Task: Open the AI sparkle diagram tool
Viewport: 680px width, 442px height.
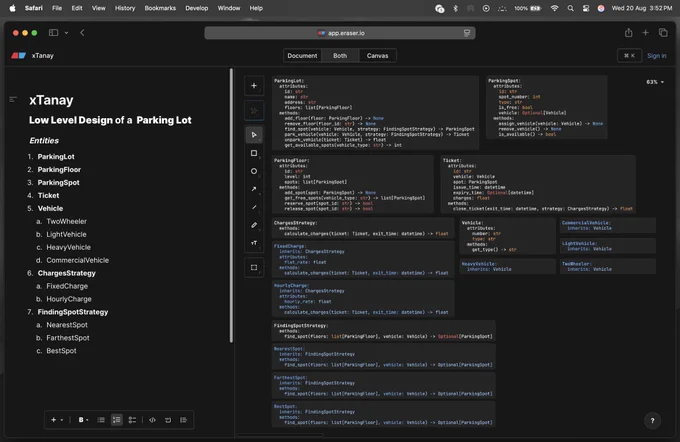Action: (254, 111)
